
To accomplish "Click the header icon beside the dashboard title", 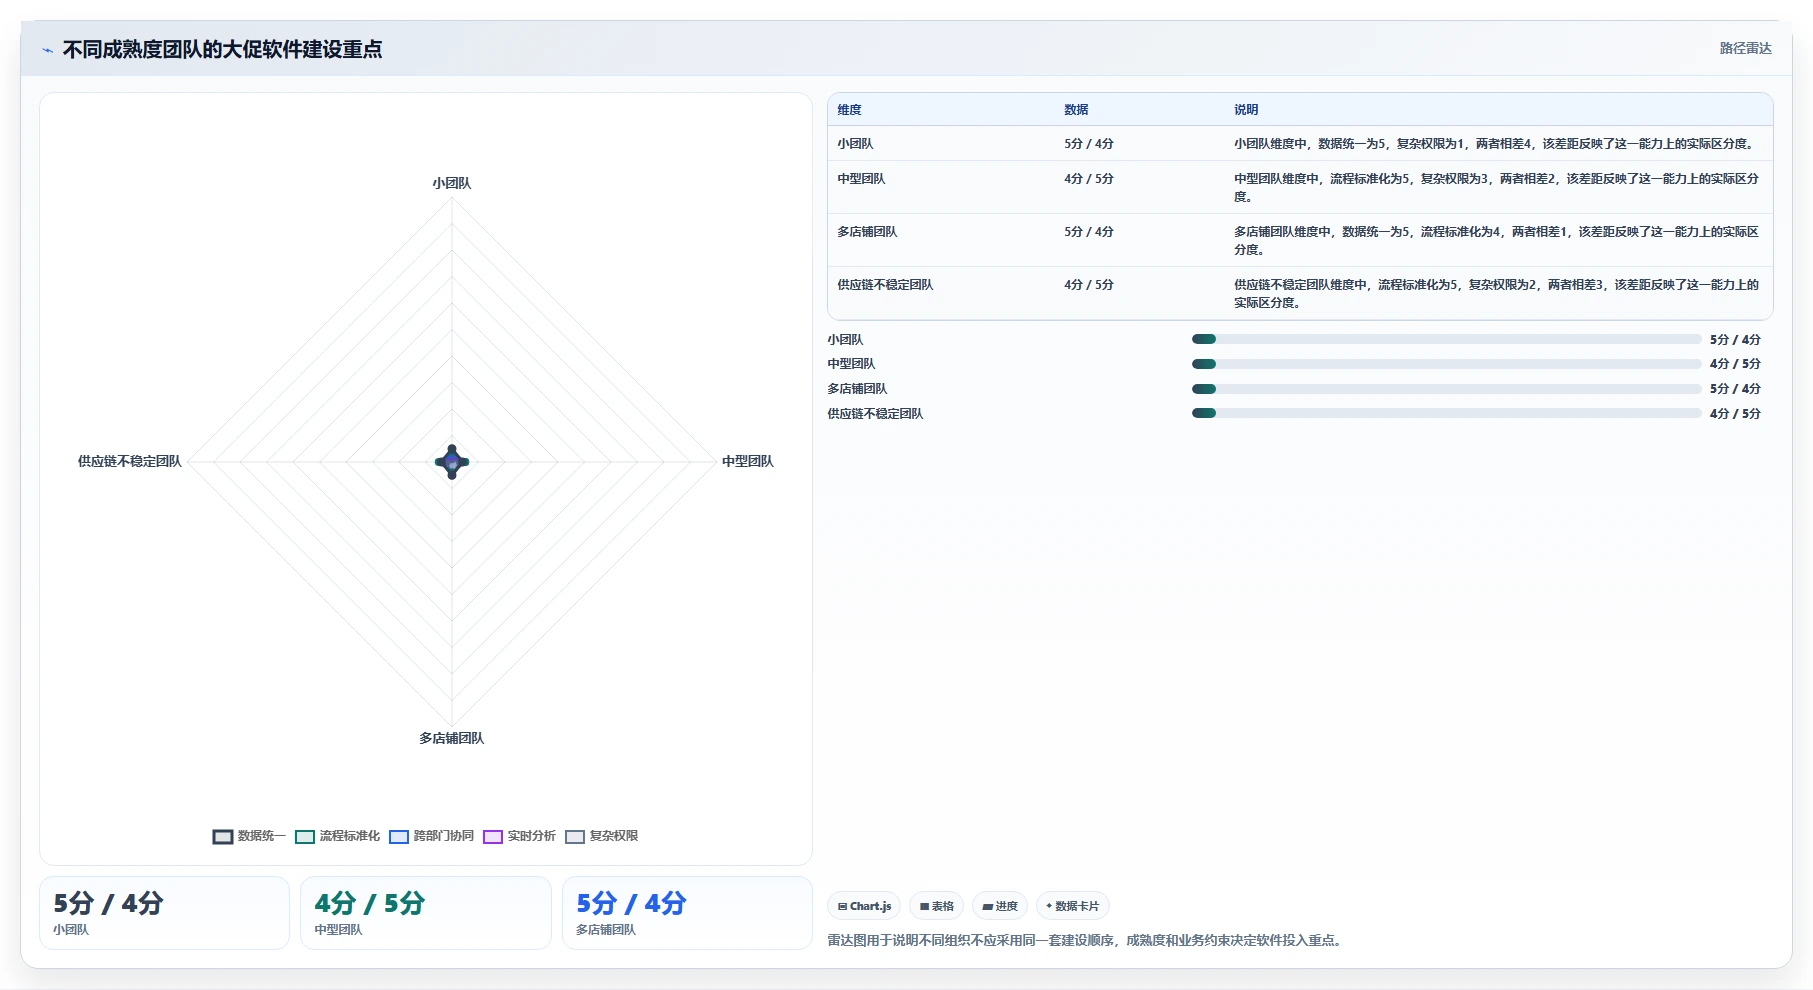I will tap(47, 50).
